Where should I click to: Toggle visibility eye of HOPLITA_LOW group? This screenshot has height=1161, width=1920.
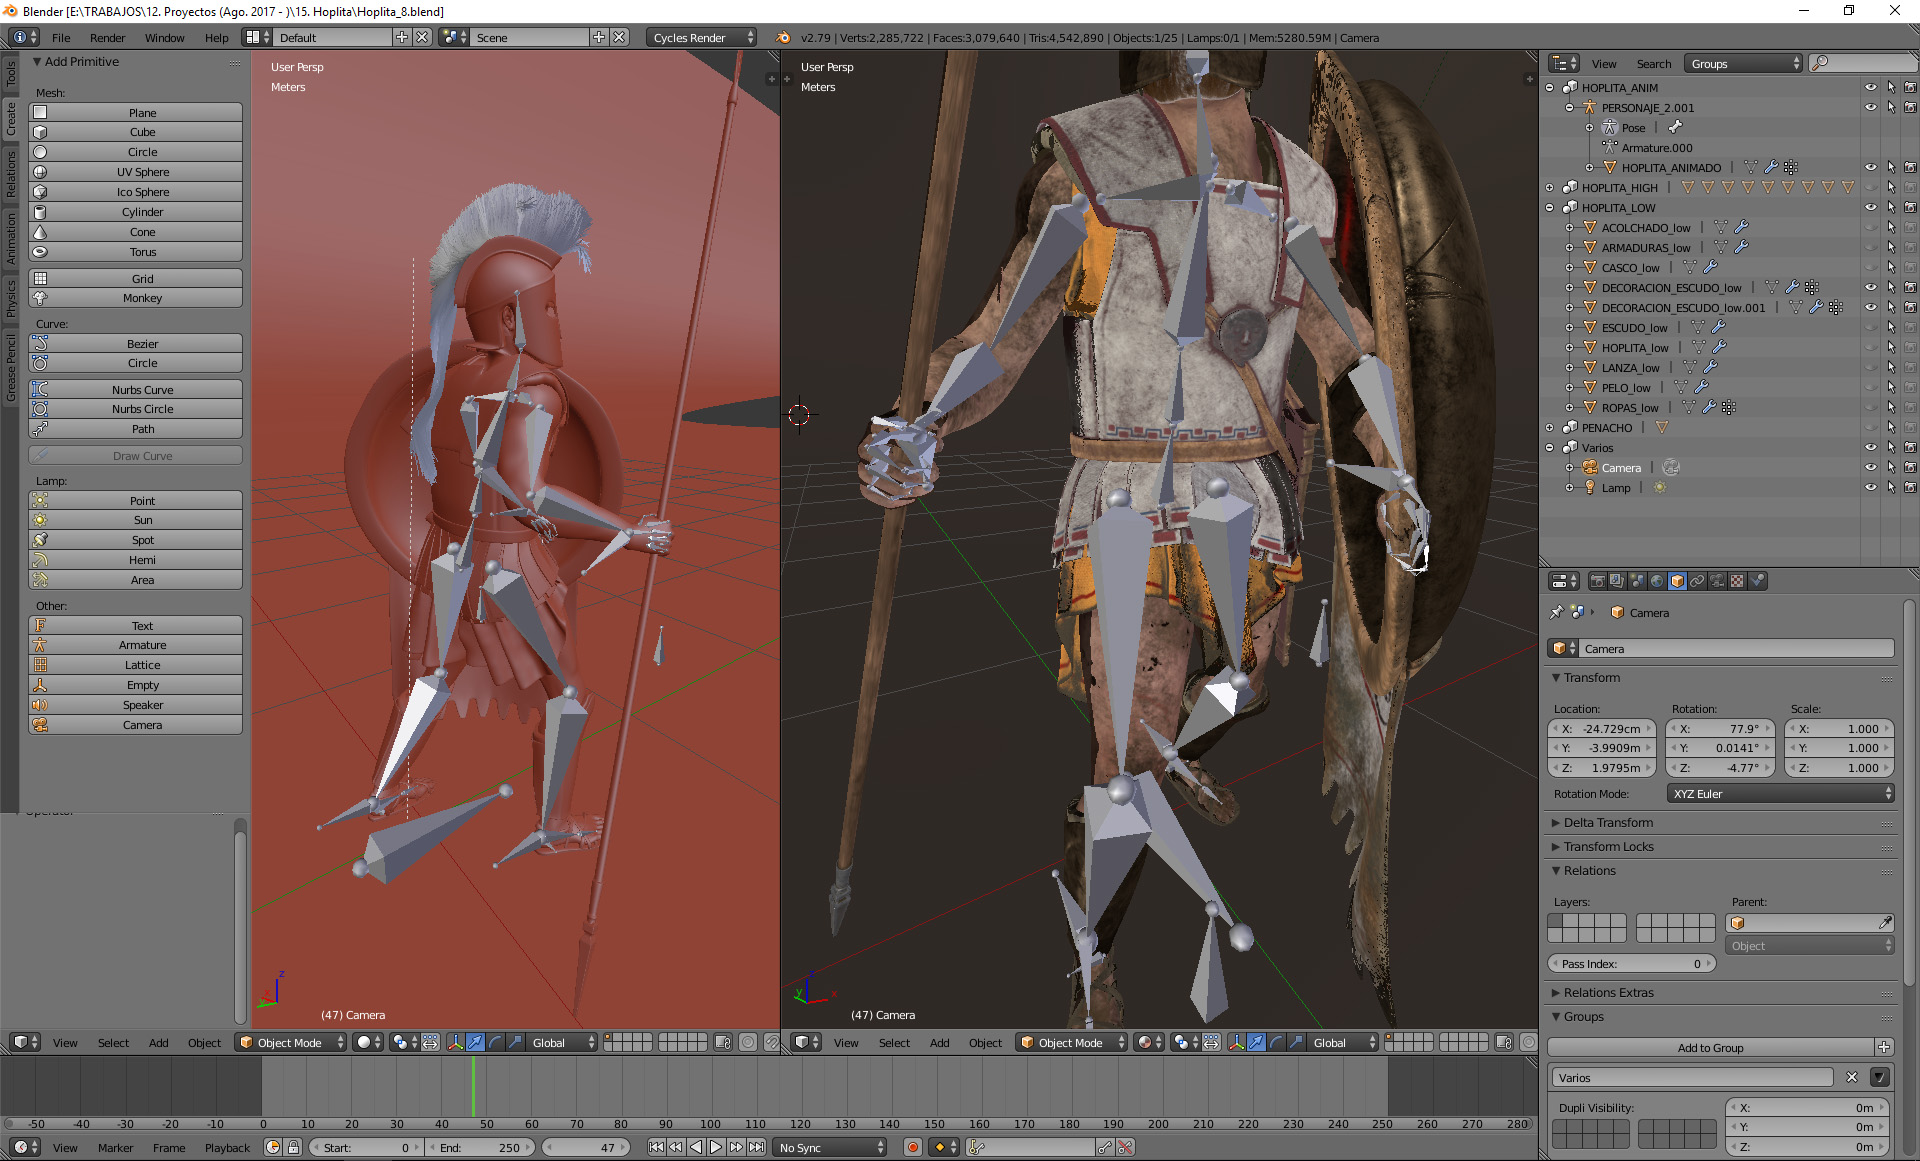(x=1870, y=207)
